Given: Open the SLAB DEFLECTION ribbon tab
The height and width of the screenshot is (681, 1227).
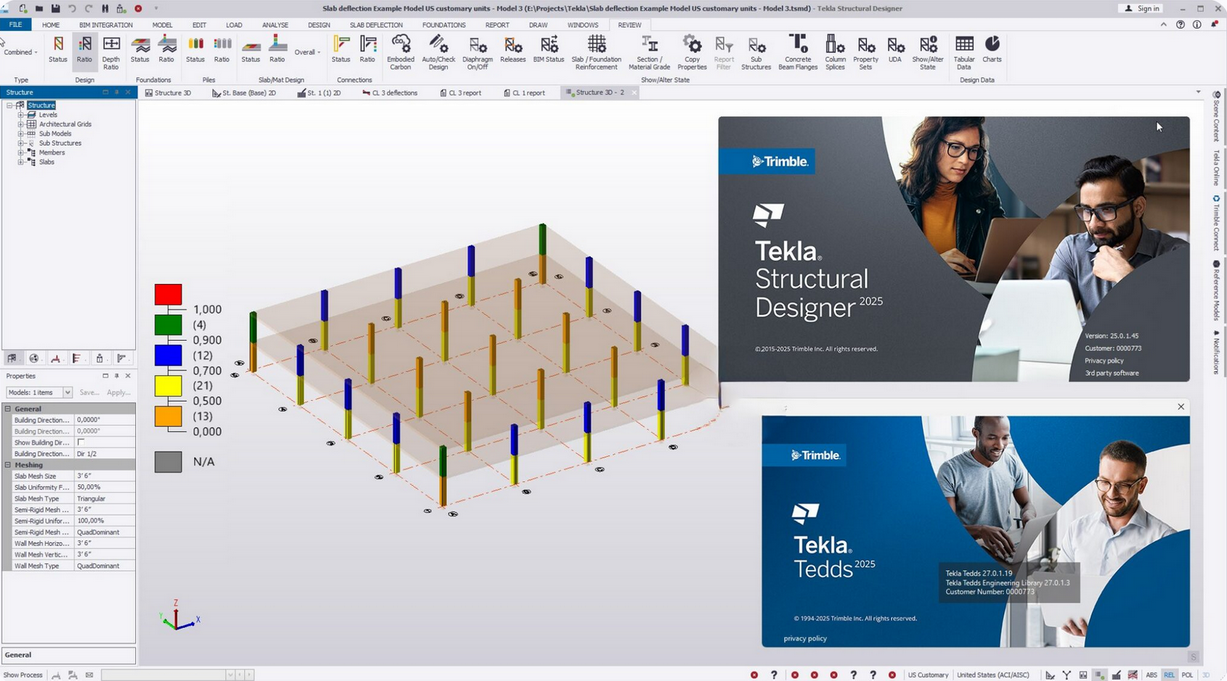Looking at the screenshot, I should pos(376,25).
